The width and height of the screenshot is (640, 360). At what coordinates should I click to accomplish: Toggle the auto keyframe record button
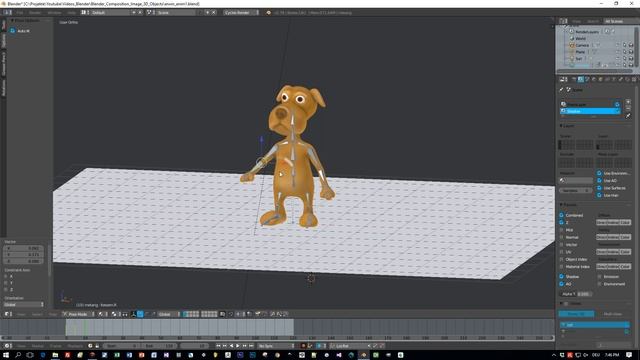click(x=303, y=346)
